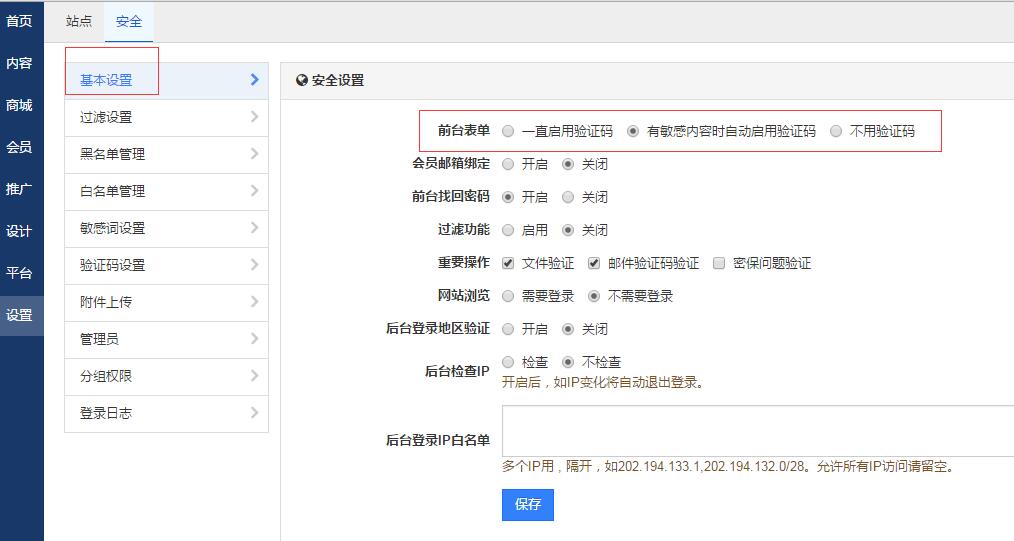1014x541 pixels.
Task: Click the 安全设置 panel heading text
Action: click(338, 80)
